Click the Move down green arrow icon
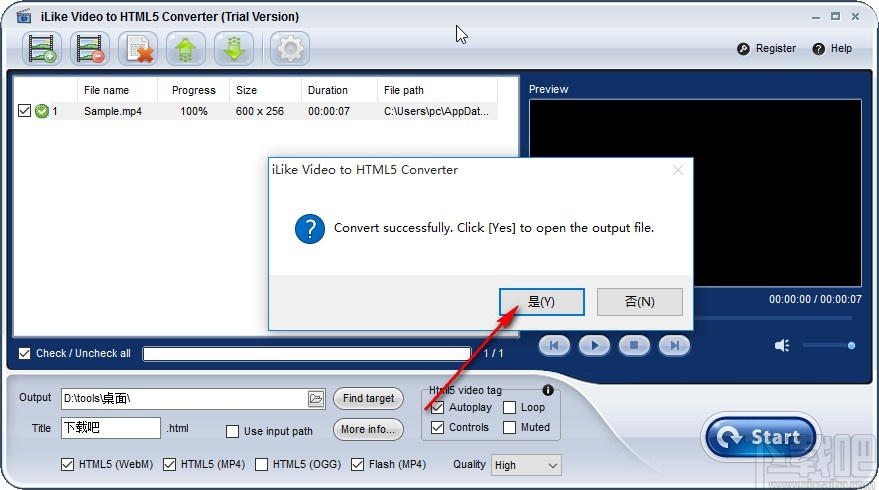The image size is (879, 490). [234, 49]
